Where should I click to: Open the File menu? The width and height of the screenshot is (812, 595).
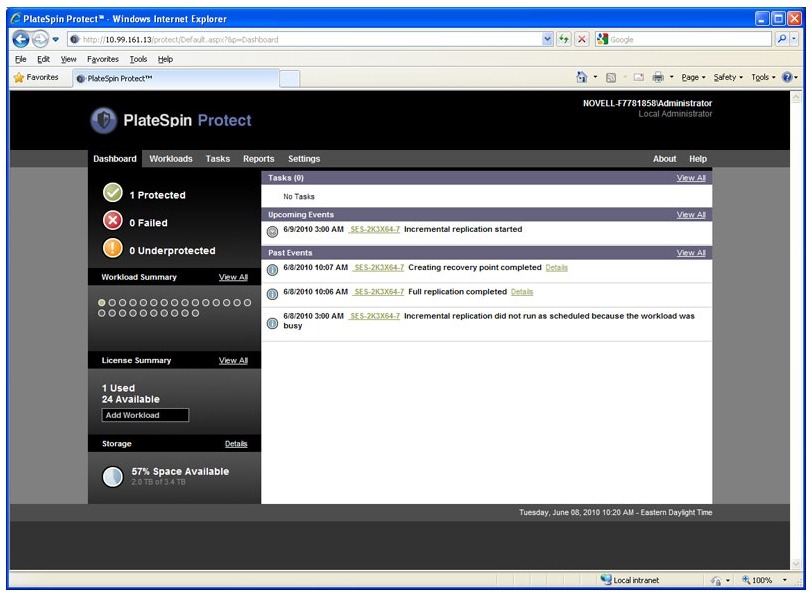click(x=20, y=59)
